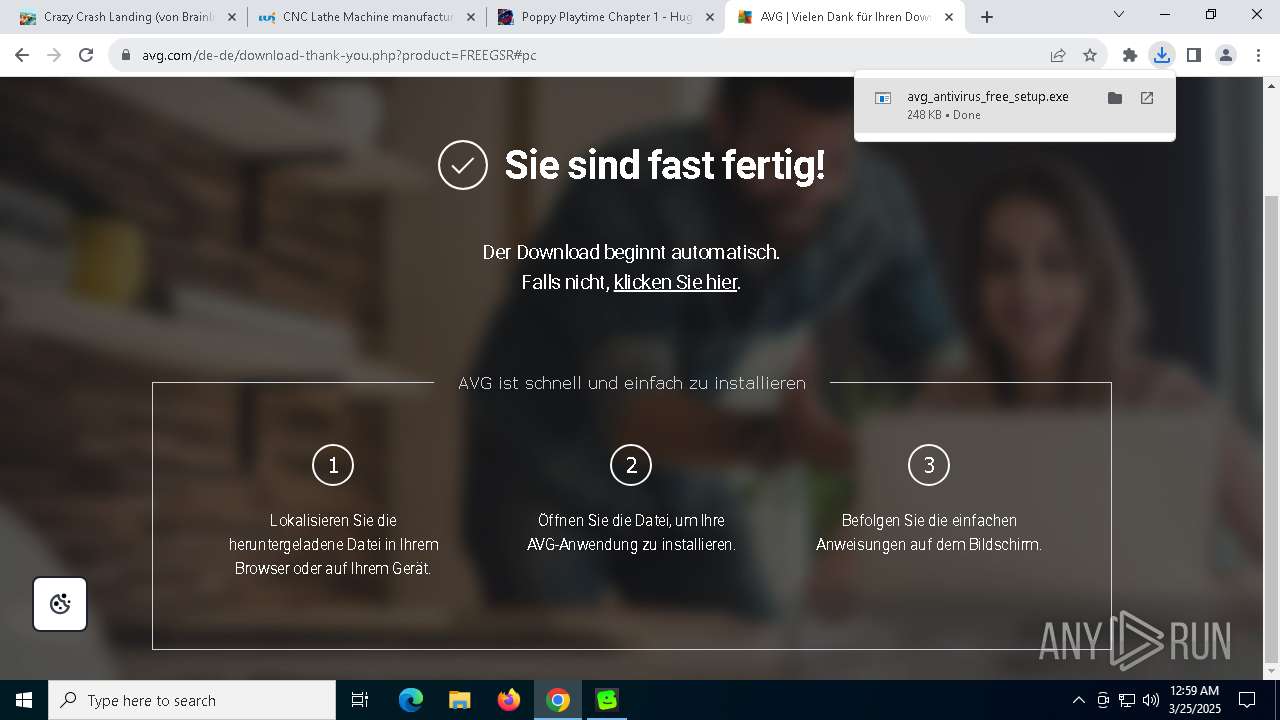Click the 'klicken Sie hier' link

point(675,282)
